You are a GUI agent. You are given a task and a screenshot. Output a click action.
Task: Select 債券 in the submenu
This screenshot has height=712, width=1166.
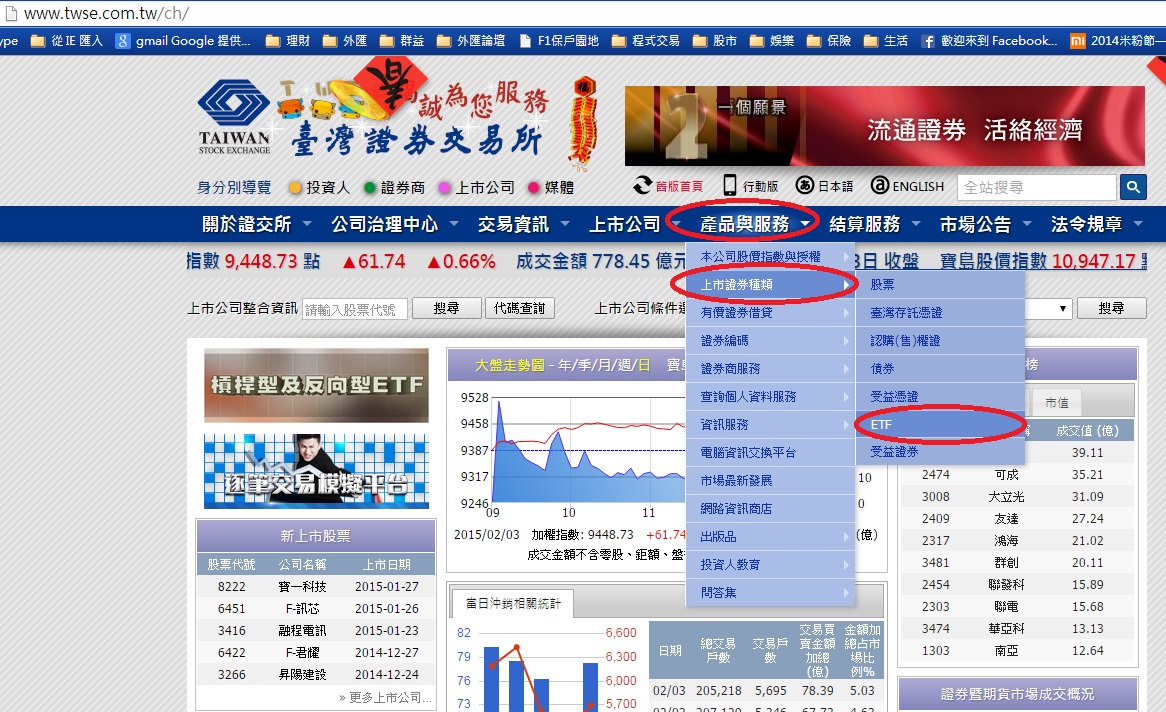[940, 369]
